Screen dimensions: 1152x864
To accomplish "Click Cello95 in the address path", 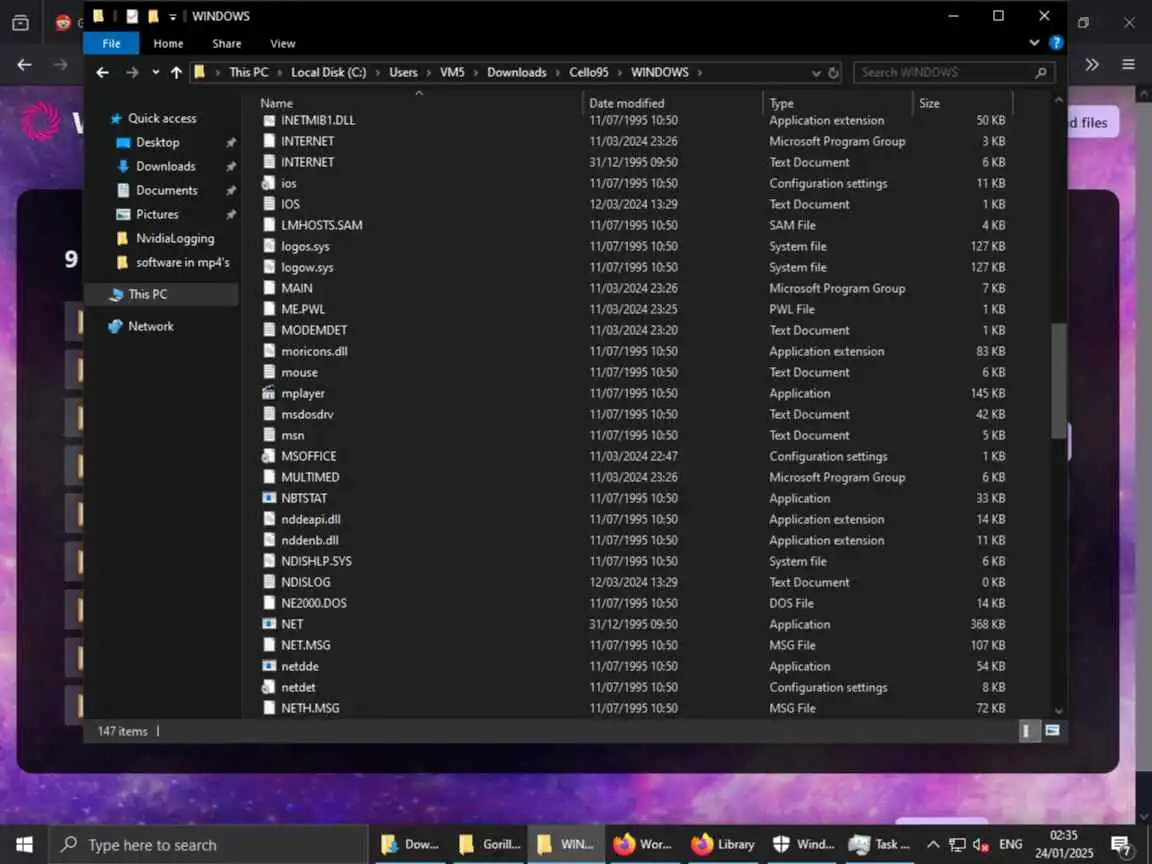I will pyautogui.click(x=588, y=72).
